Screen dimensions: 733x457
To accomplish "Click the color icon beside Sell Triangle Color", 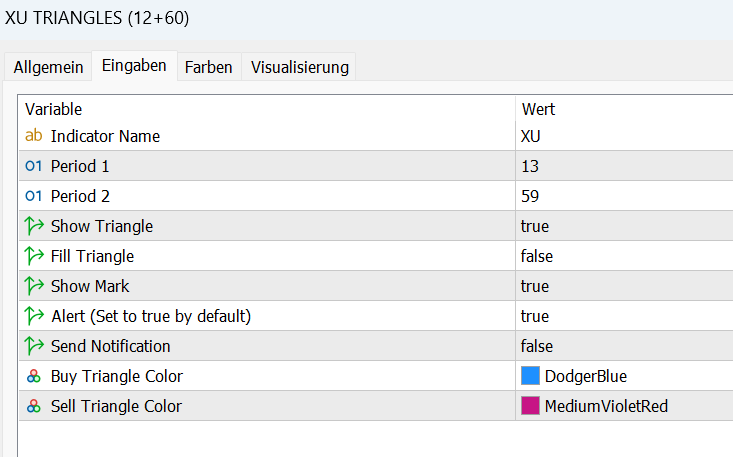I will click(33, 406).
